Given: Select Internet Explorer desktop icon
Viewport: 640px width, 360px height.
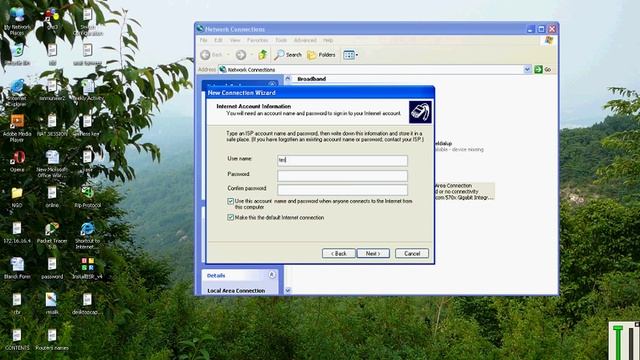Looking at the screenshot, I should (17, 92).
